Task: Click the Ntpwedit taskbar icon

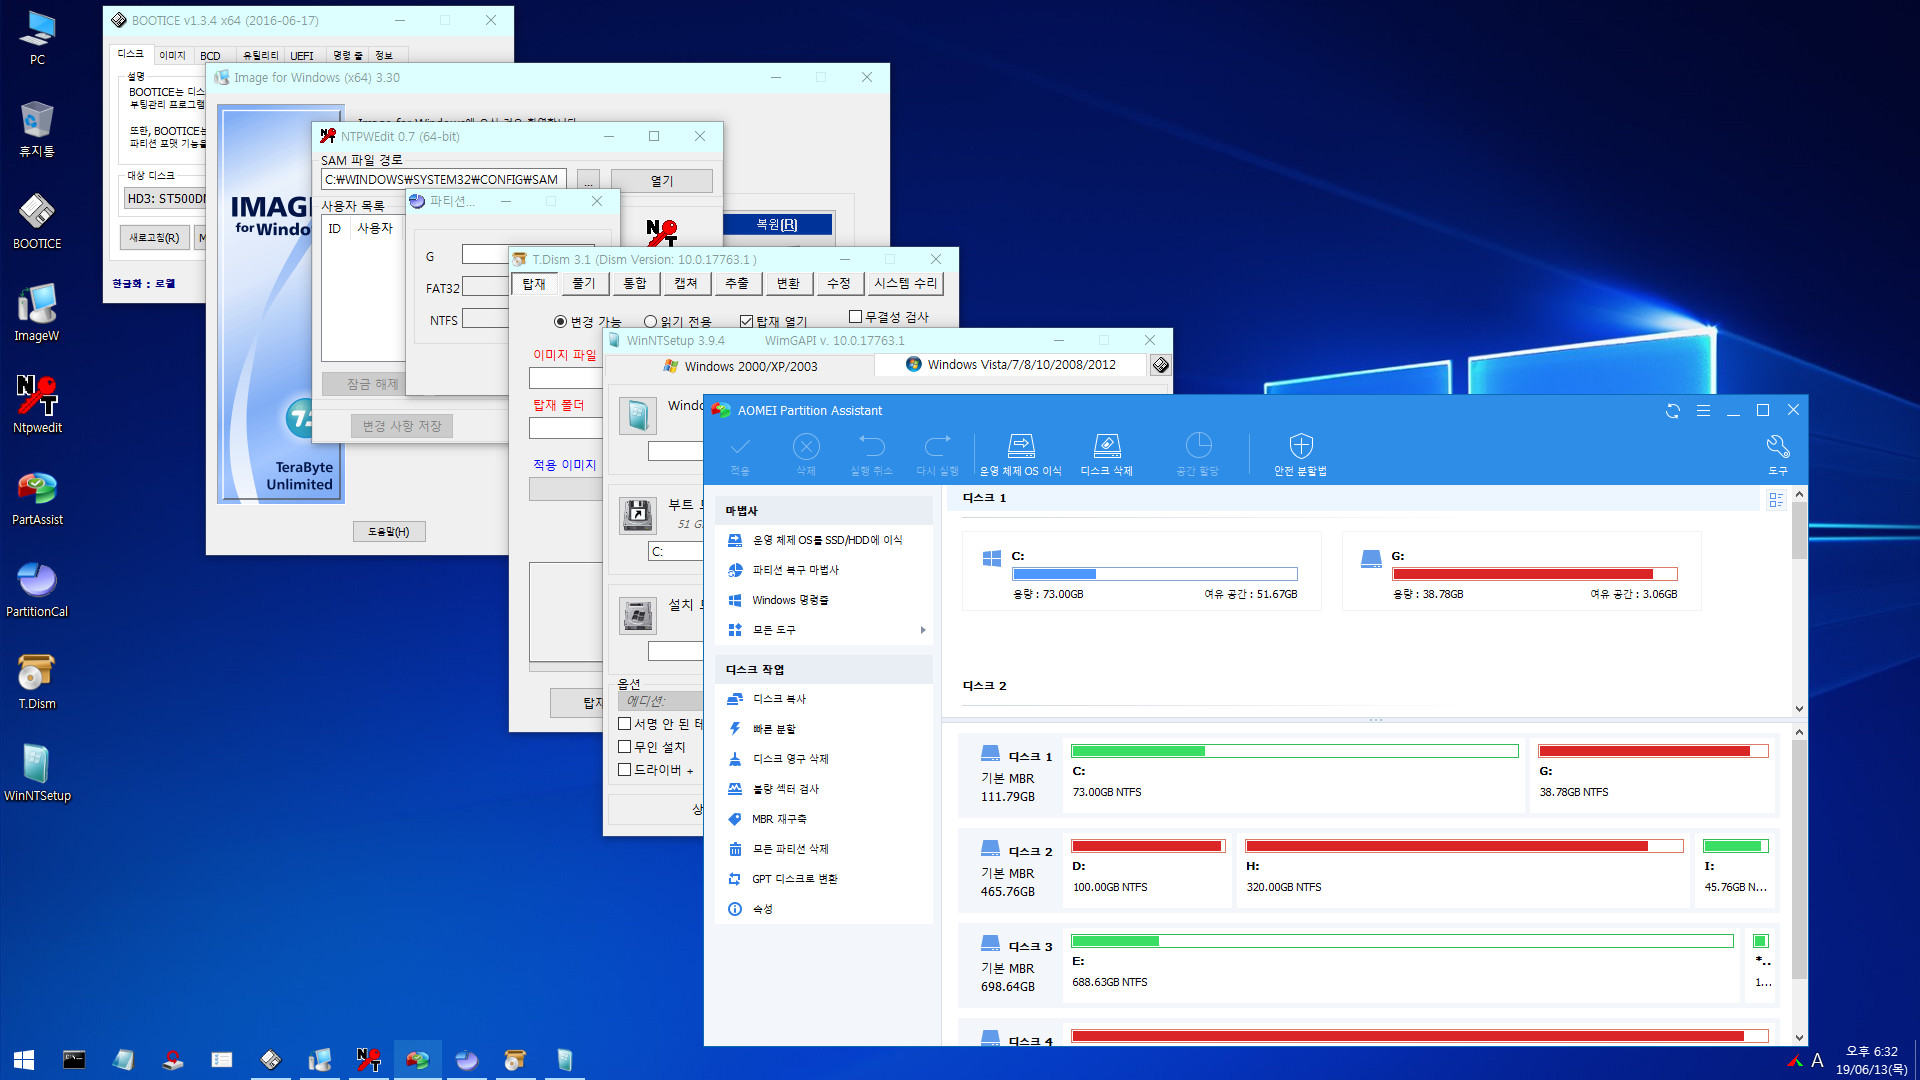Action: pyautogui.click(x=368, y=1060)
